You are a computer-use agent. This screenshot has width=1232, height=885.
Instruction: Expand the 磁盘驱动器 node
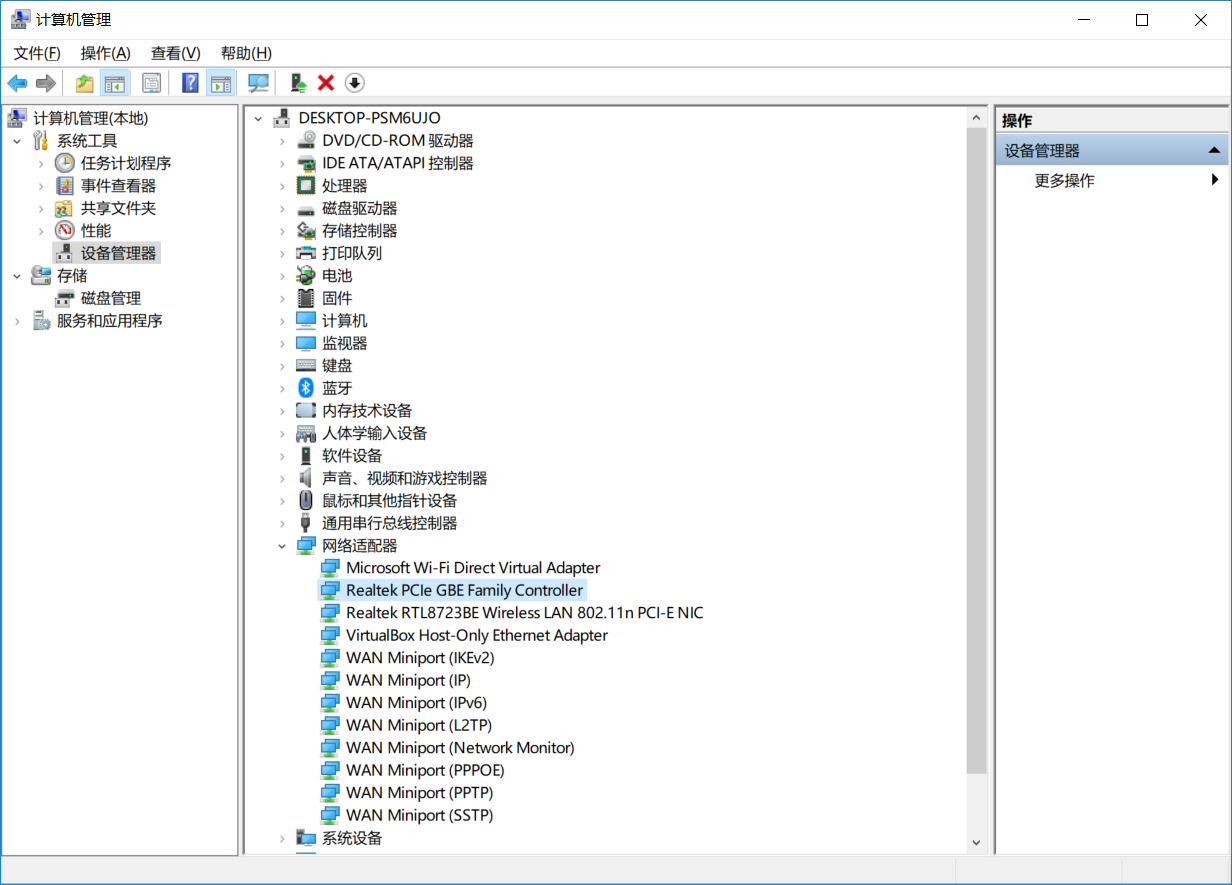pos(282,208)
